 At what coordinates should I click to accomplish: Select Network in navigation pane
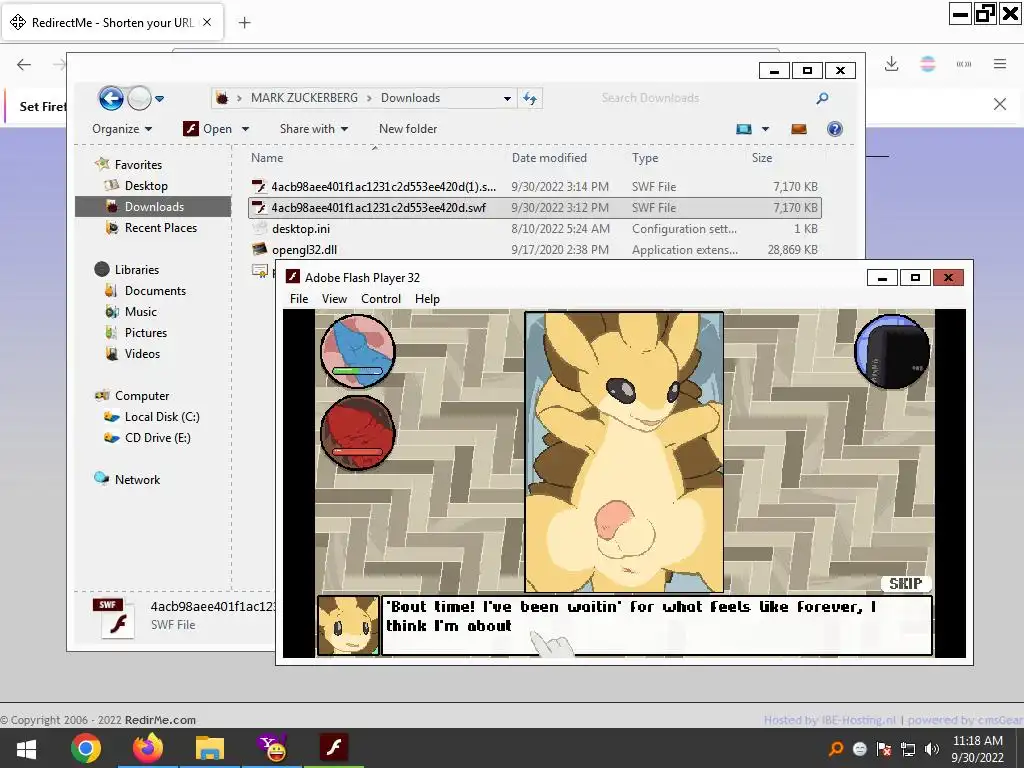[137, 479]
